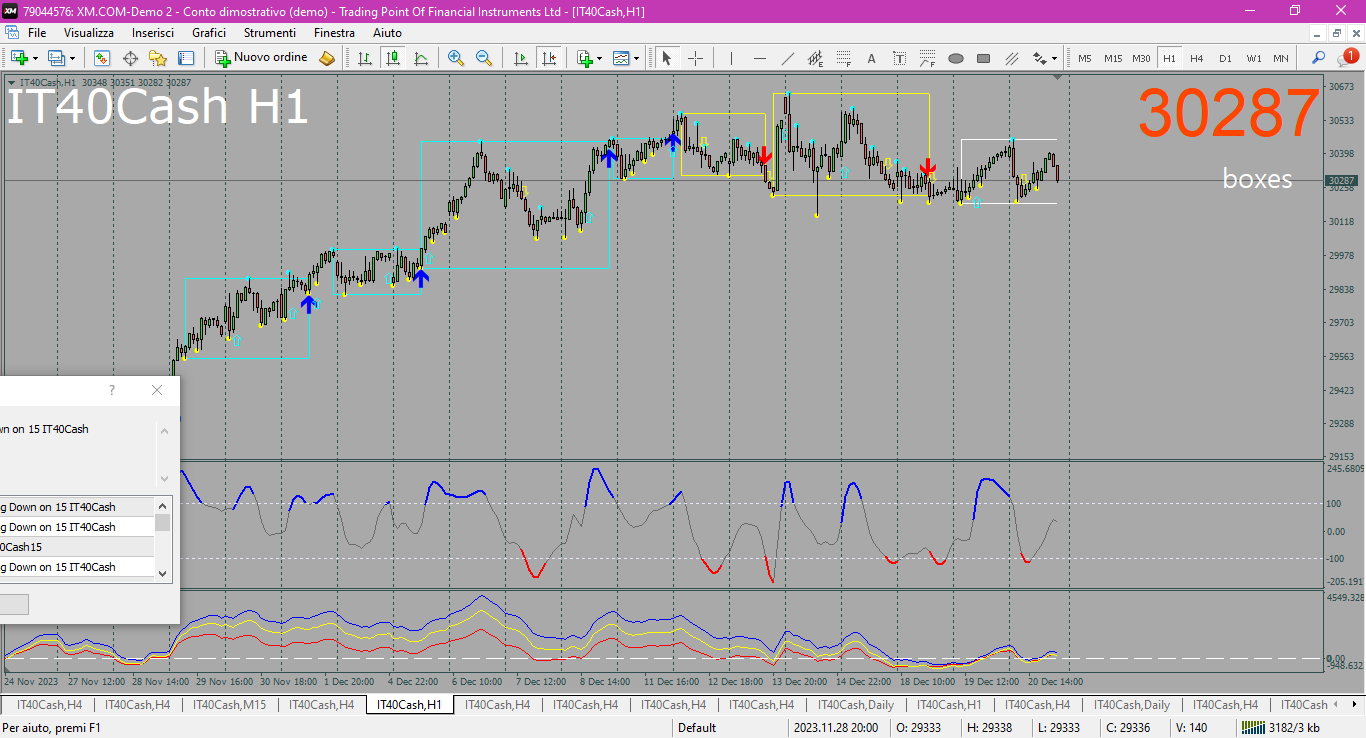1366x738 pixels.
Task: Select the Fibonacci Retracement tool
Action: click(x=843, y=58)
